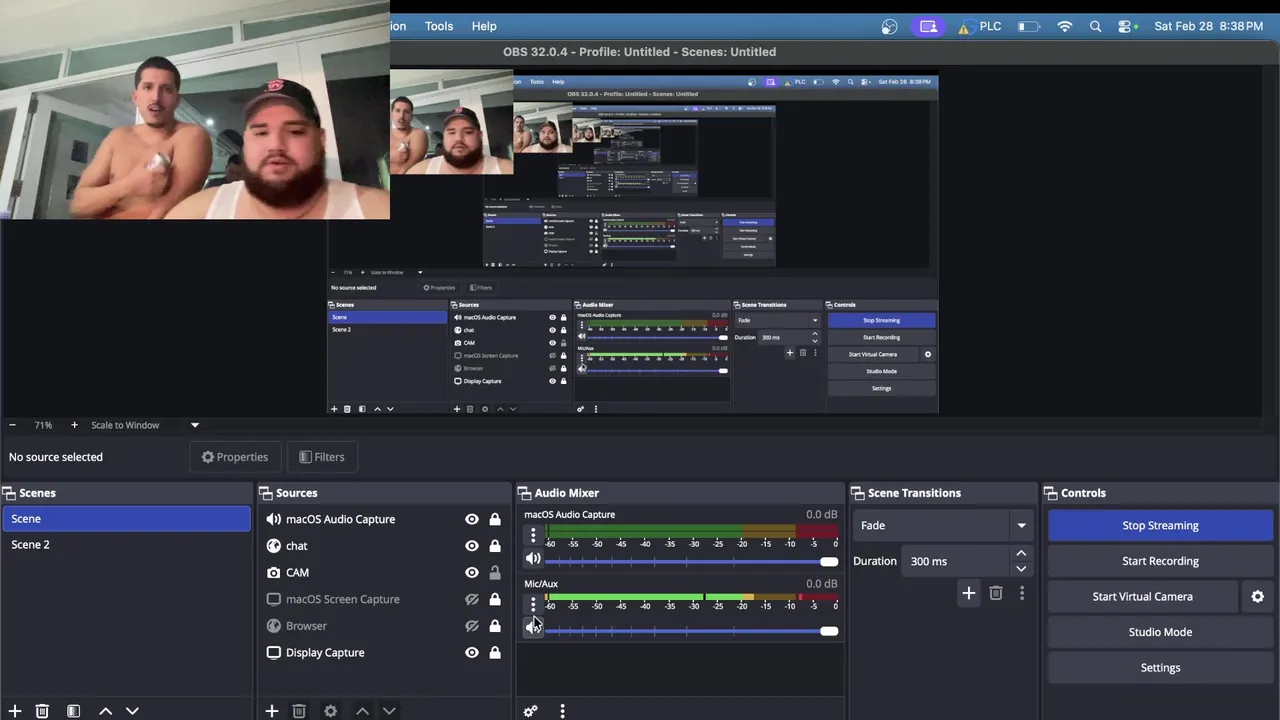Hide the macOS Audio Capture source
Screen dimensions: 1280x720
click(x=472, y=519)
